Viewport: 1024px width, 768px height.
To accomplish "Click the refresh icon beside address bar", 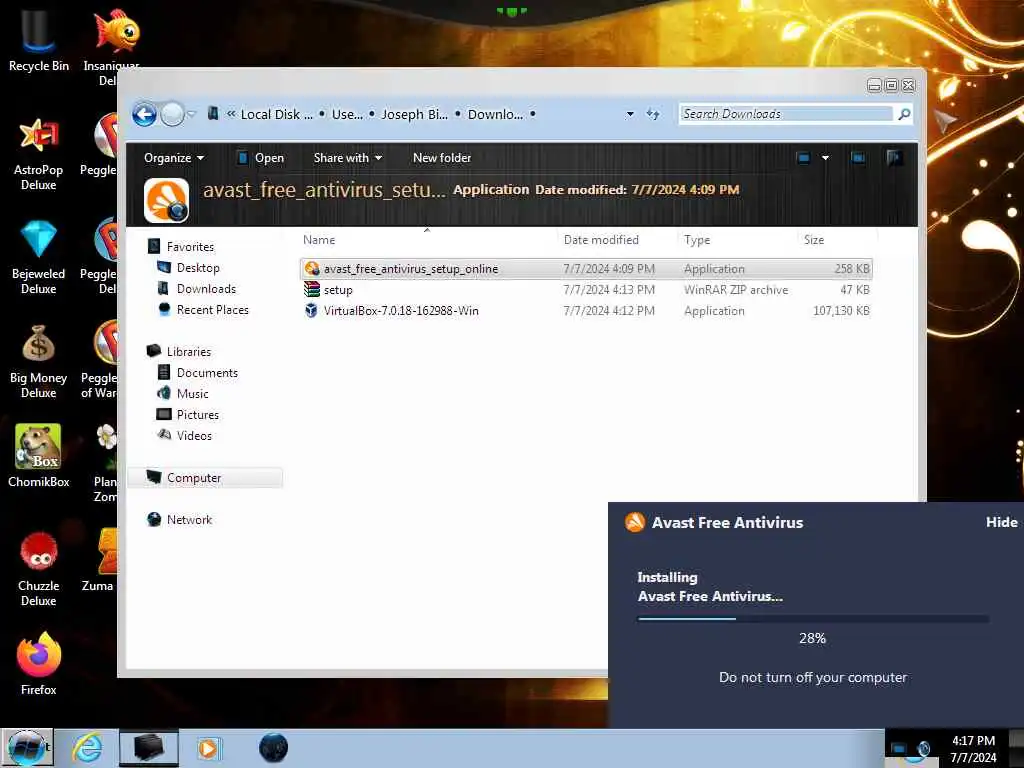I will click(652, 114).
